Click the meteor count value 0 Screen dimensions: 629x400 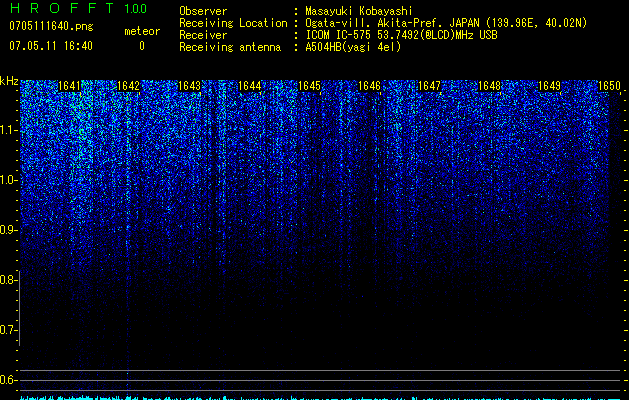tap(142, 46)
